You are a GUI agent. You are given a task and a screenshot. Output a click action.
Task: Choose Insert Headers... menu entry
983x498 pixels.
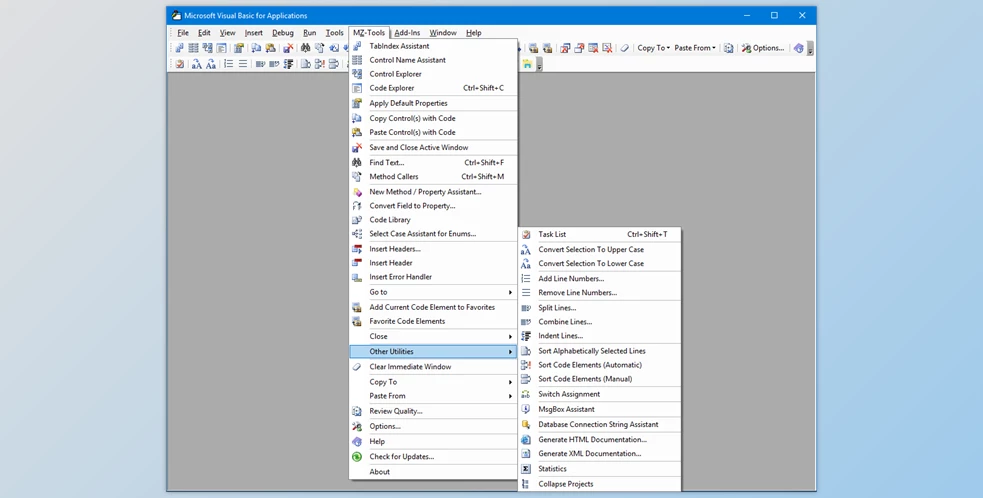433,249
